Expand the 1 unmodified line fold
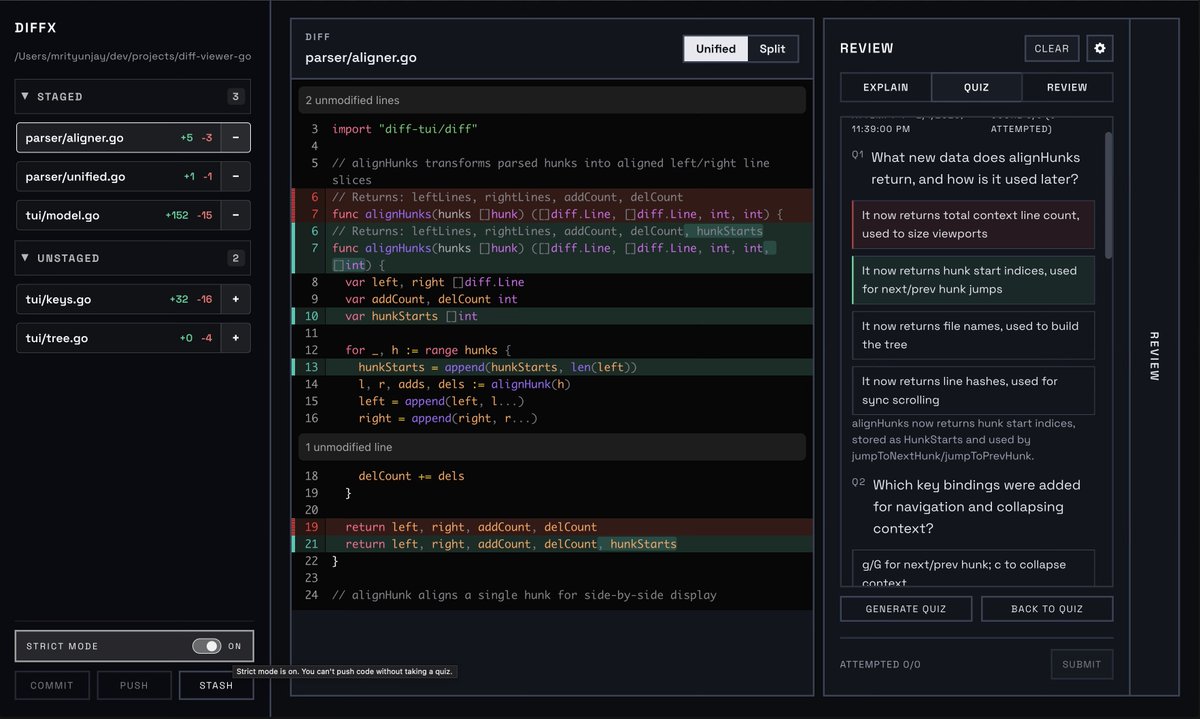Image resolution: width=1200 pixels, height=719 pixels. click(x=552, y=447)
